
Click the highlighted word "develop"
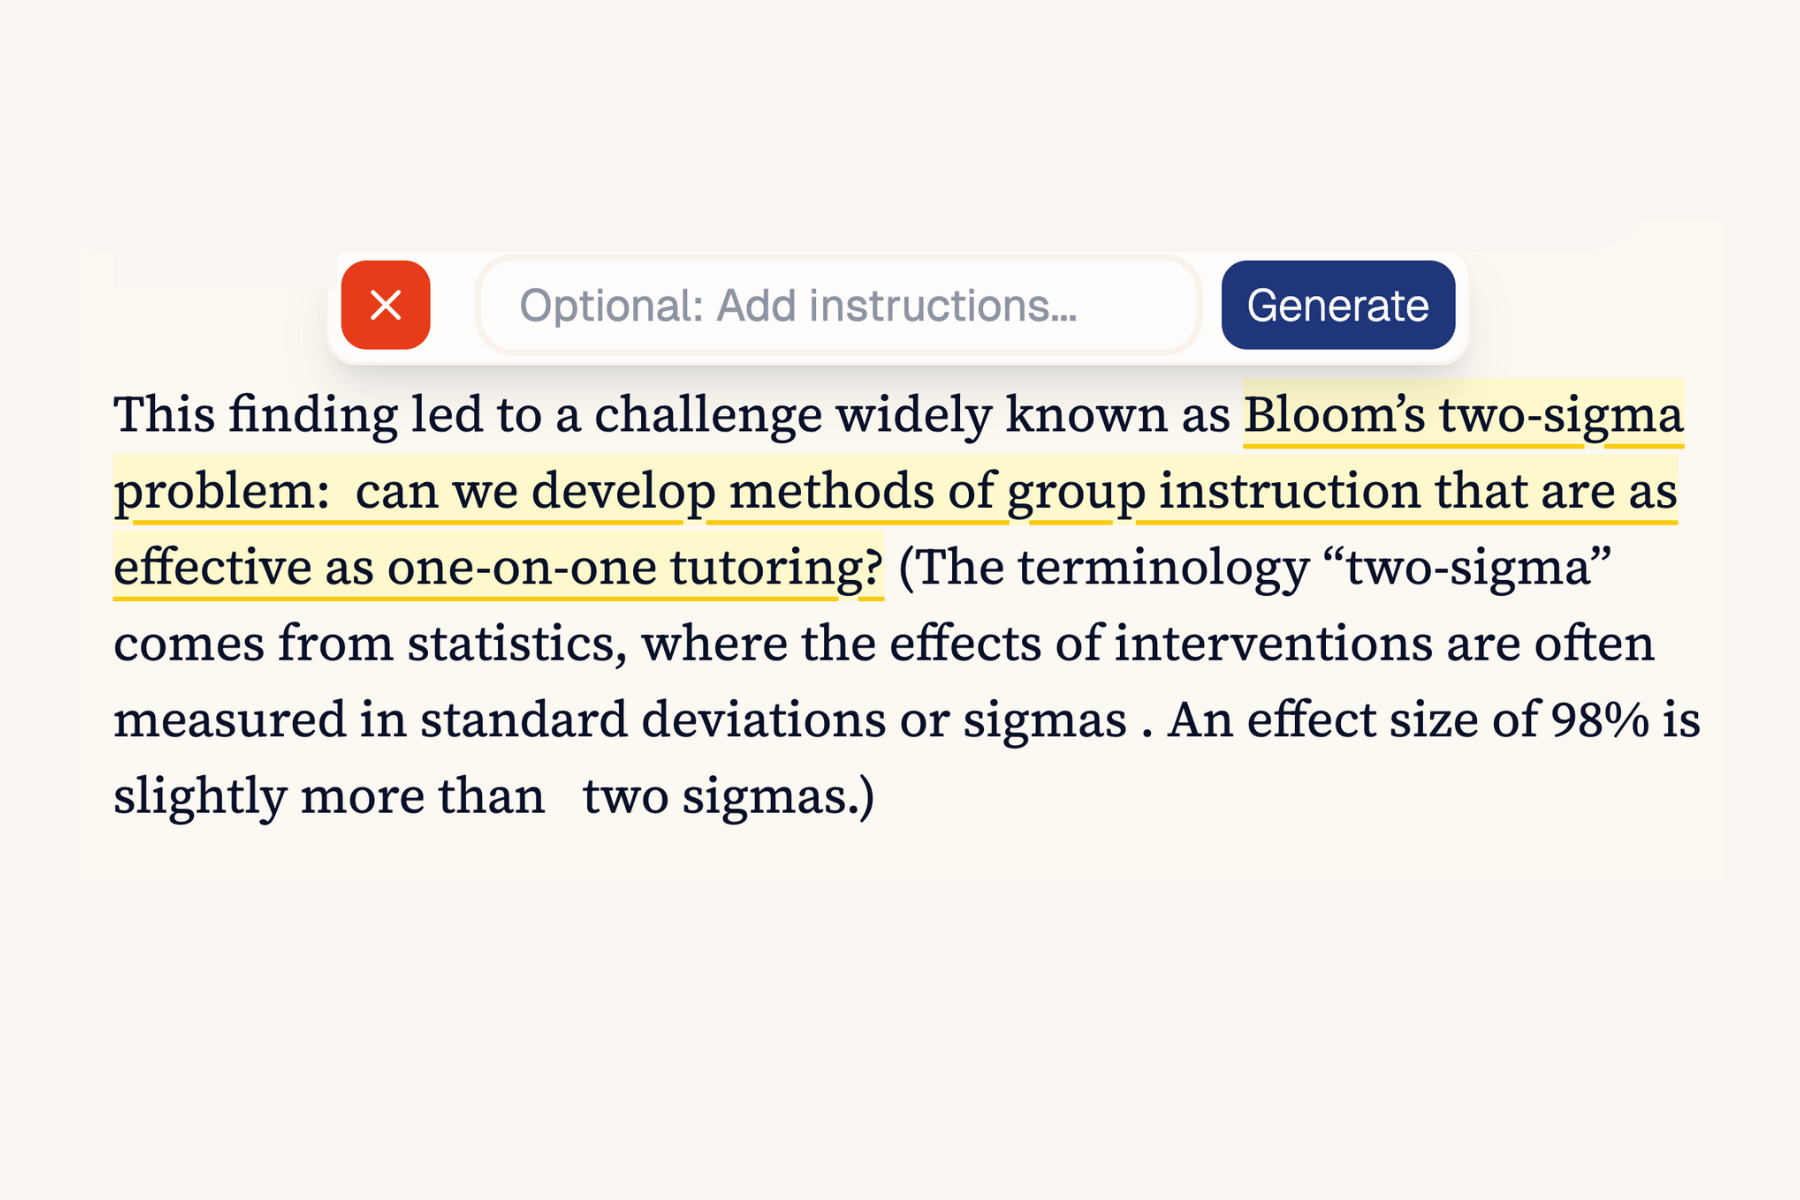tap(623, 491)
